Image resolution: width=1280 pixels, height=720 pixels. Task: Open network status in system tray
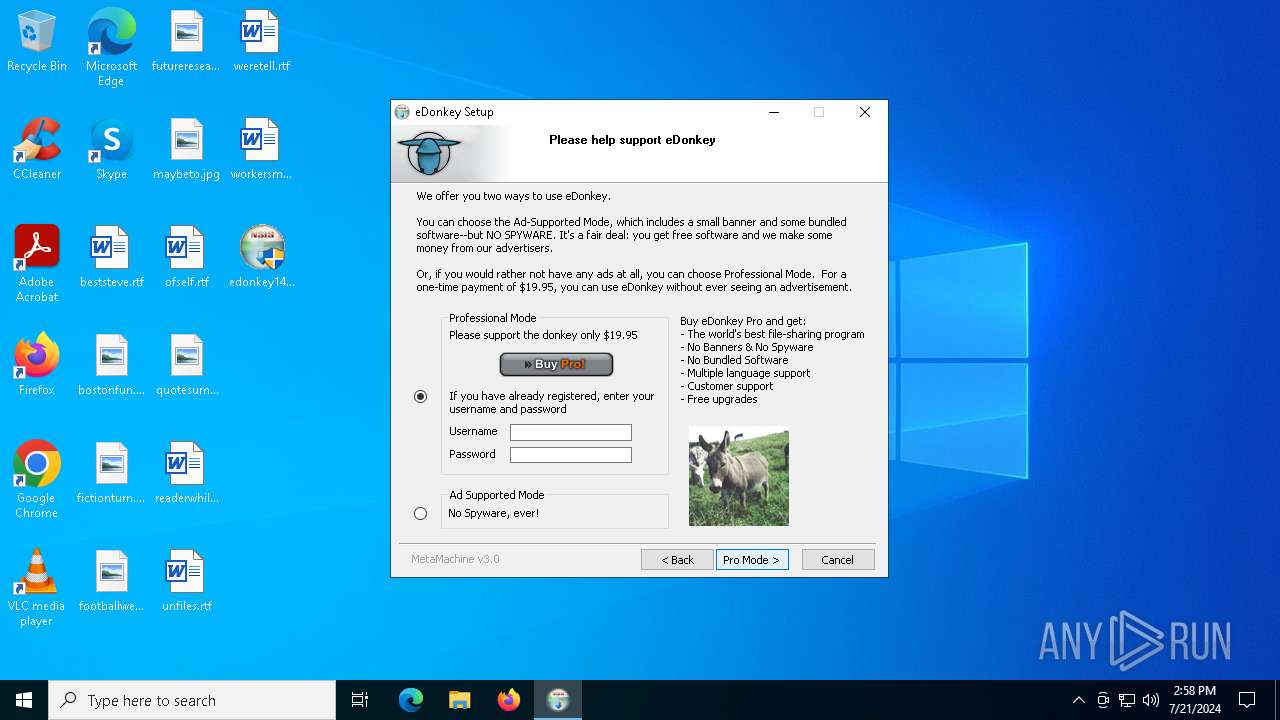click(1127, 700)
